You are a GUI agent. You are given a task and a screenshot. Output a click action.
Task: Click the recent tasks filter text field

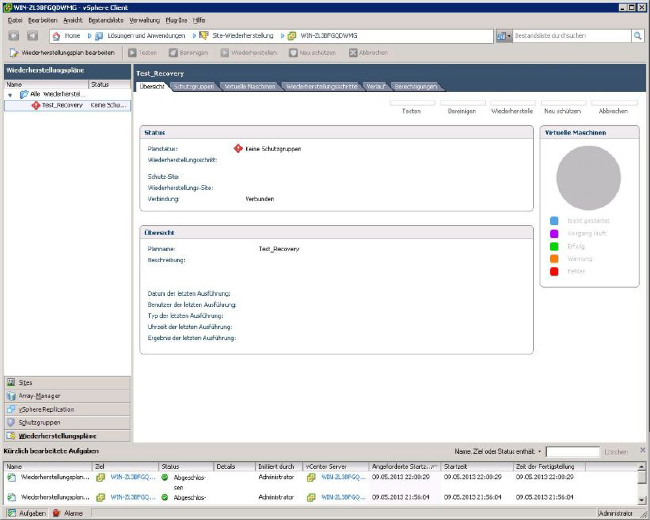[573, 452]
